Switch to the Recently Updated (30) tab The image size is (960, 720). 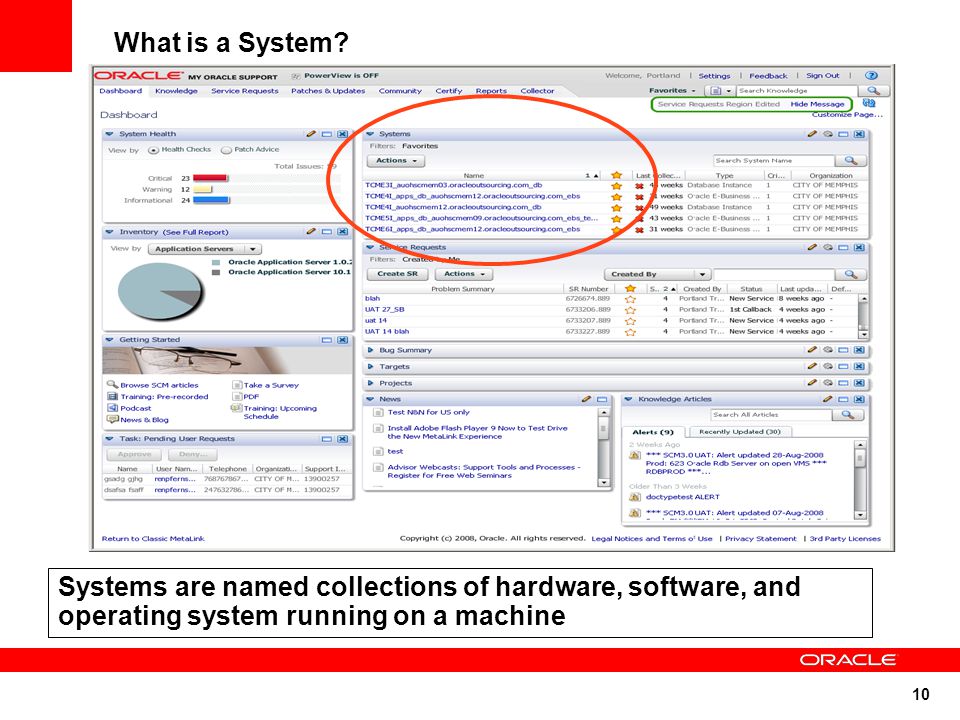pyautogui.click(x=740, y=432)
